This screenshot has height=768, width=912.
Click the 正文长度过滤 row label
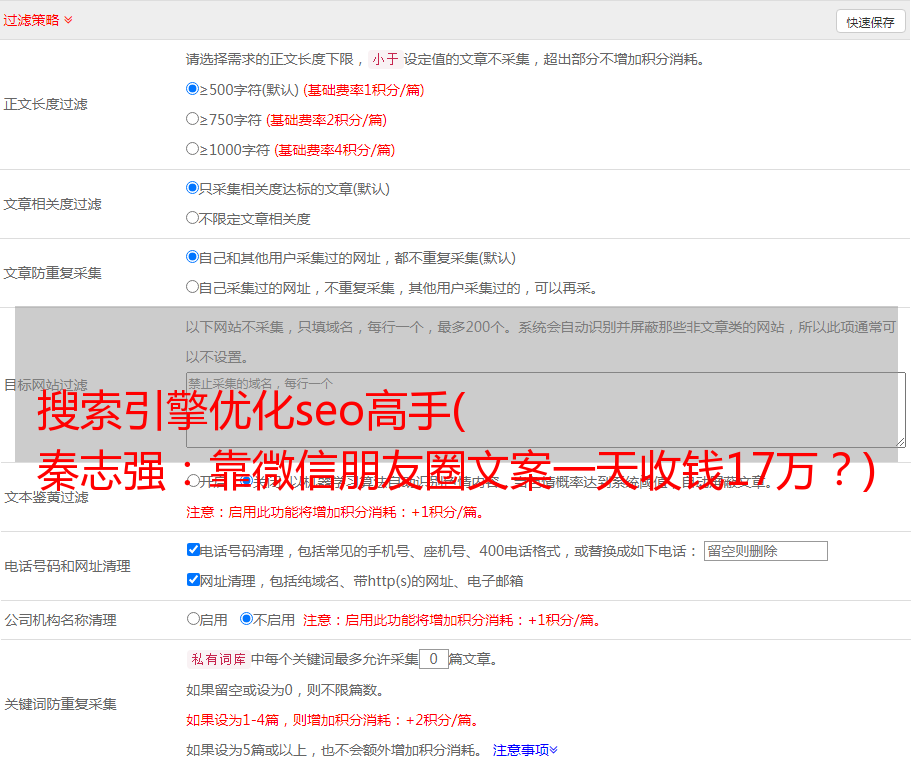(45, 104)
